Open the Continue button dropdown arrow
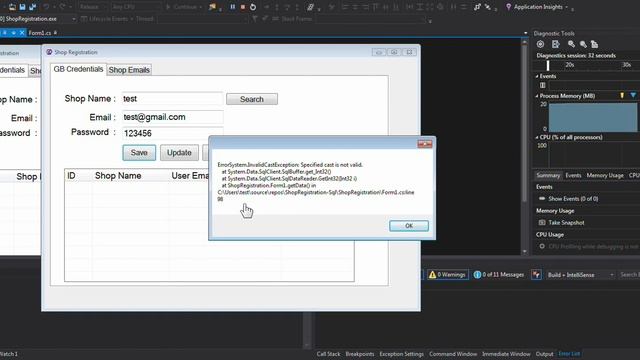 [201, 7]
